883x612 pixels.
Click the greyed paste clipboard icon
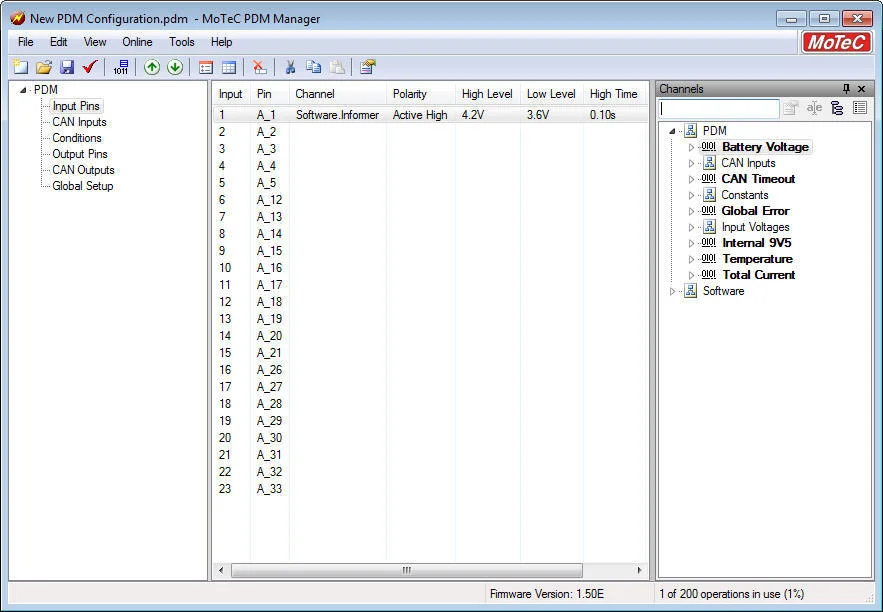click(x=337, y=68)
